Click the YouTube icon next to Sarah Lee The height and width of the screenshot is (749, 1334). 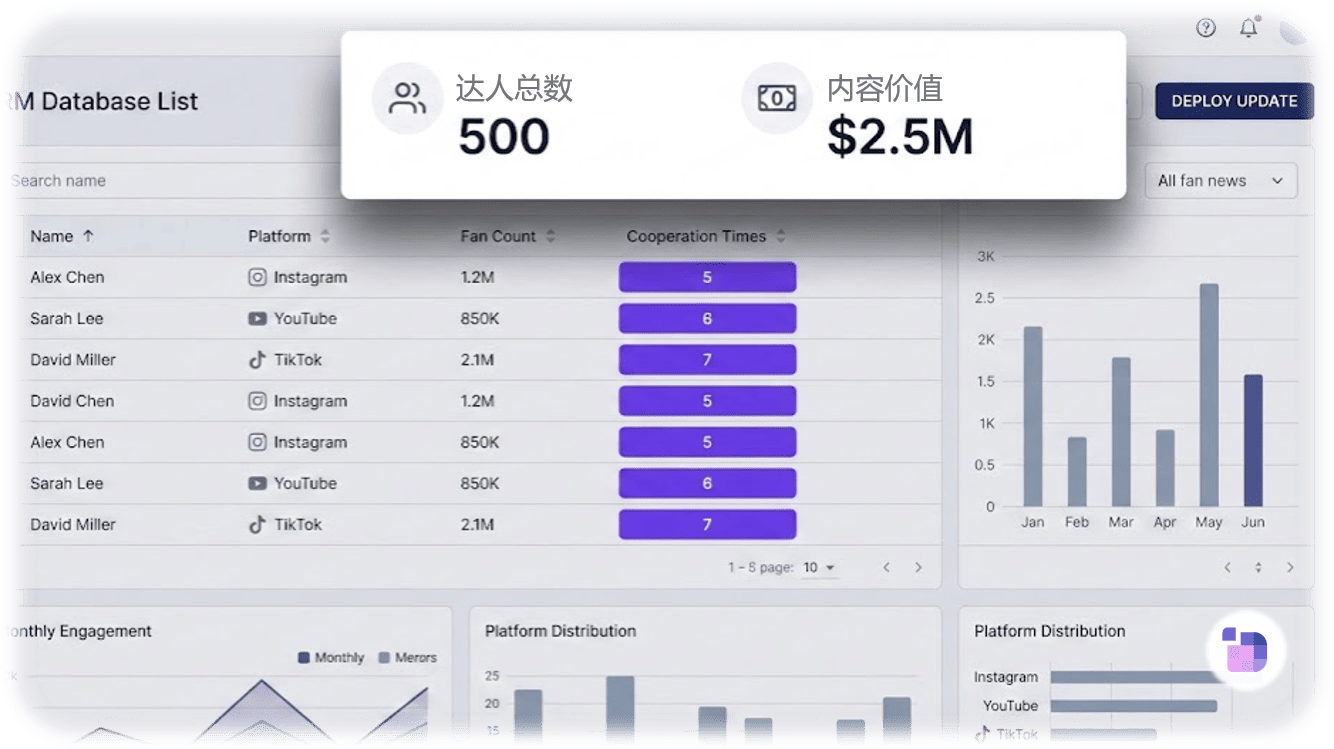[x=258, y=318]
